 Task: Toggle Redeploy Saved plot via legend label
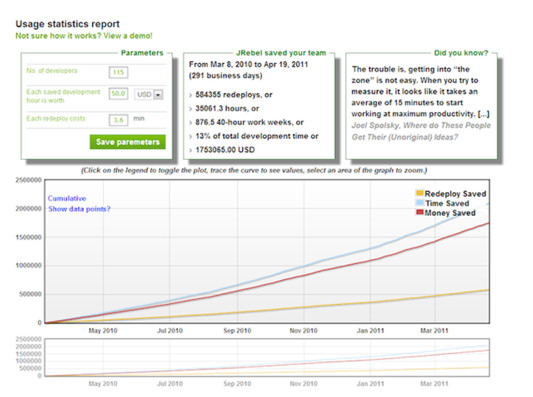click(x=455, y=194)
